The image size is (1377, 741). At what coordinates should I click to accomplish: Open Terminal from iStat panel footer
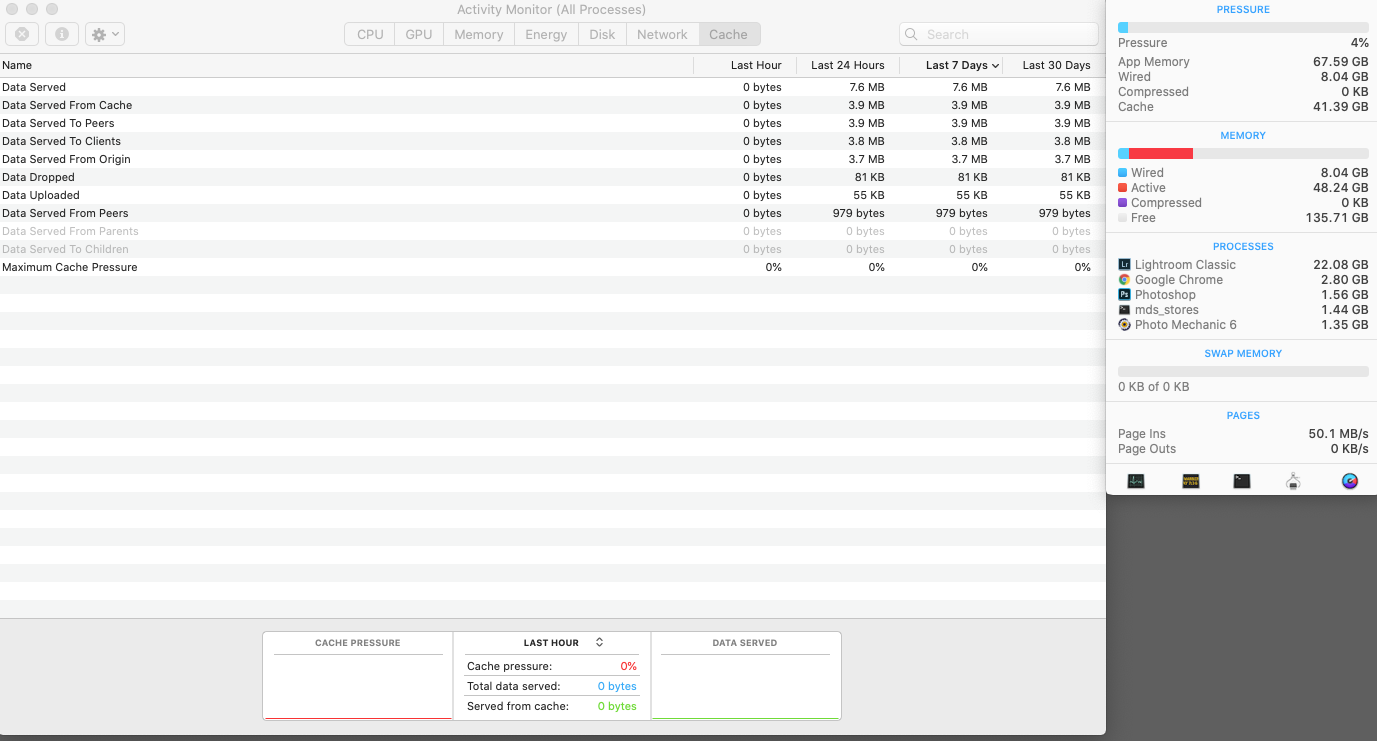tap(1242, 481)
